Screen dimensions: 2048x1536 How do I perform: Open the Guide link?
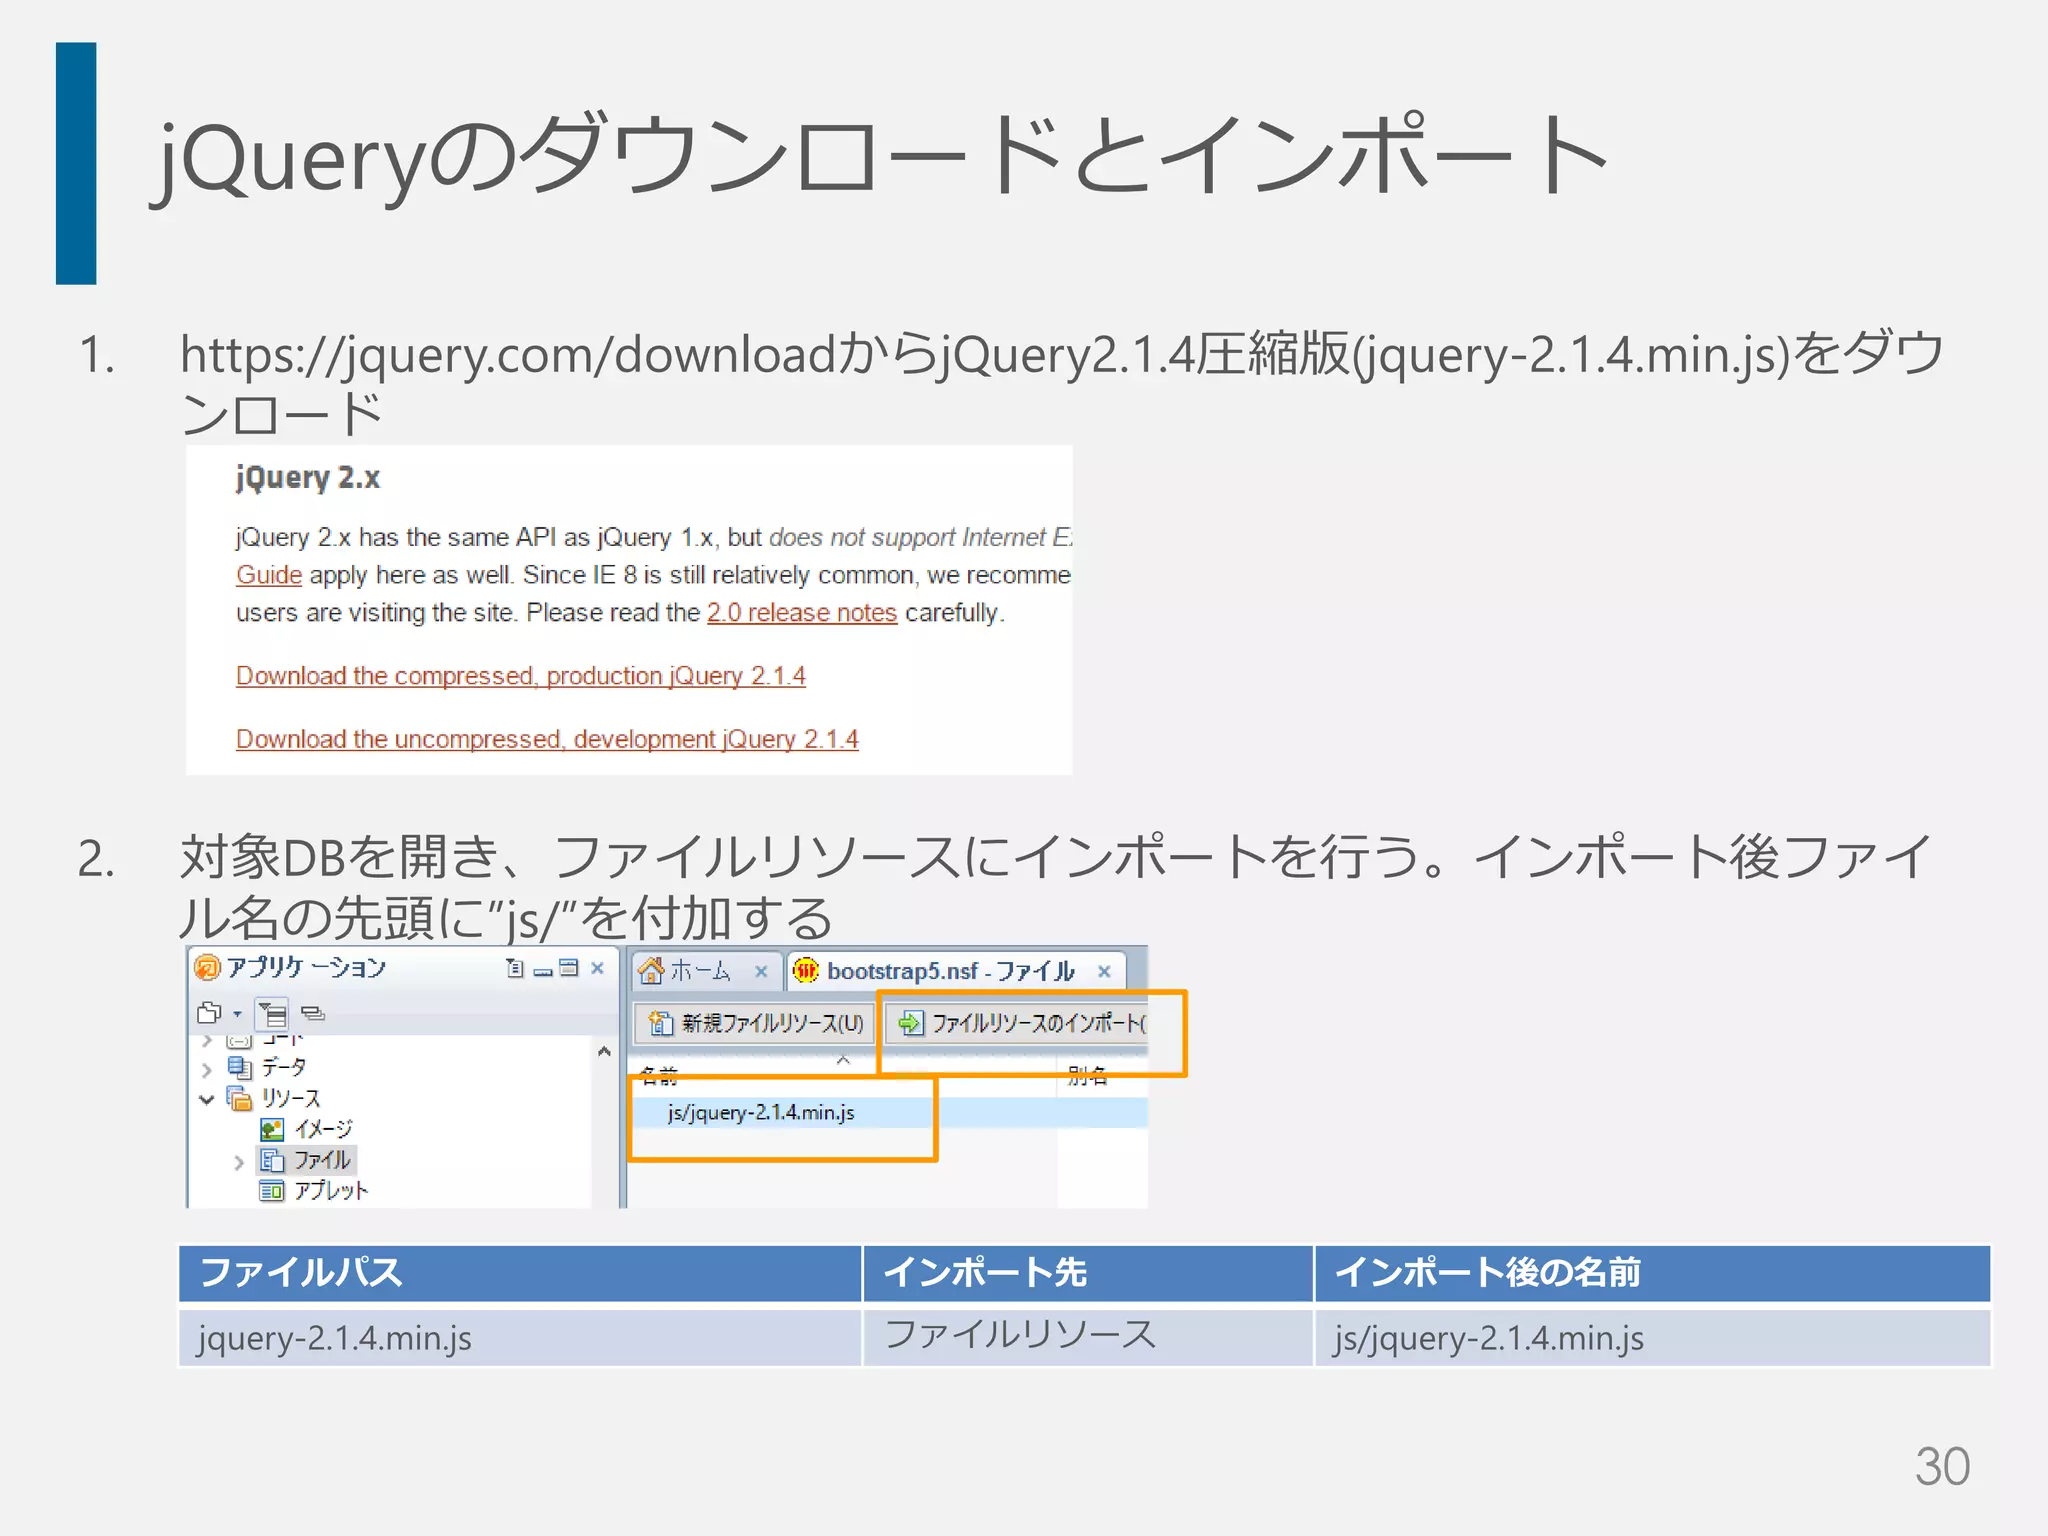(x=269, y=575)
